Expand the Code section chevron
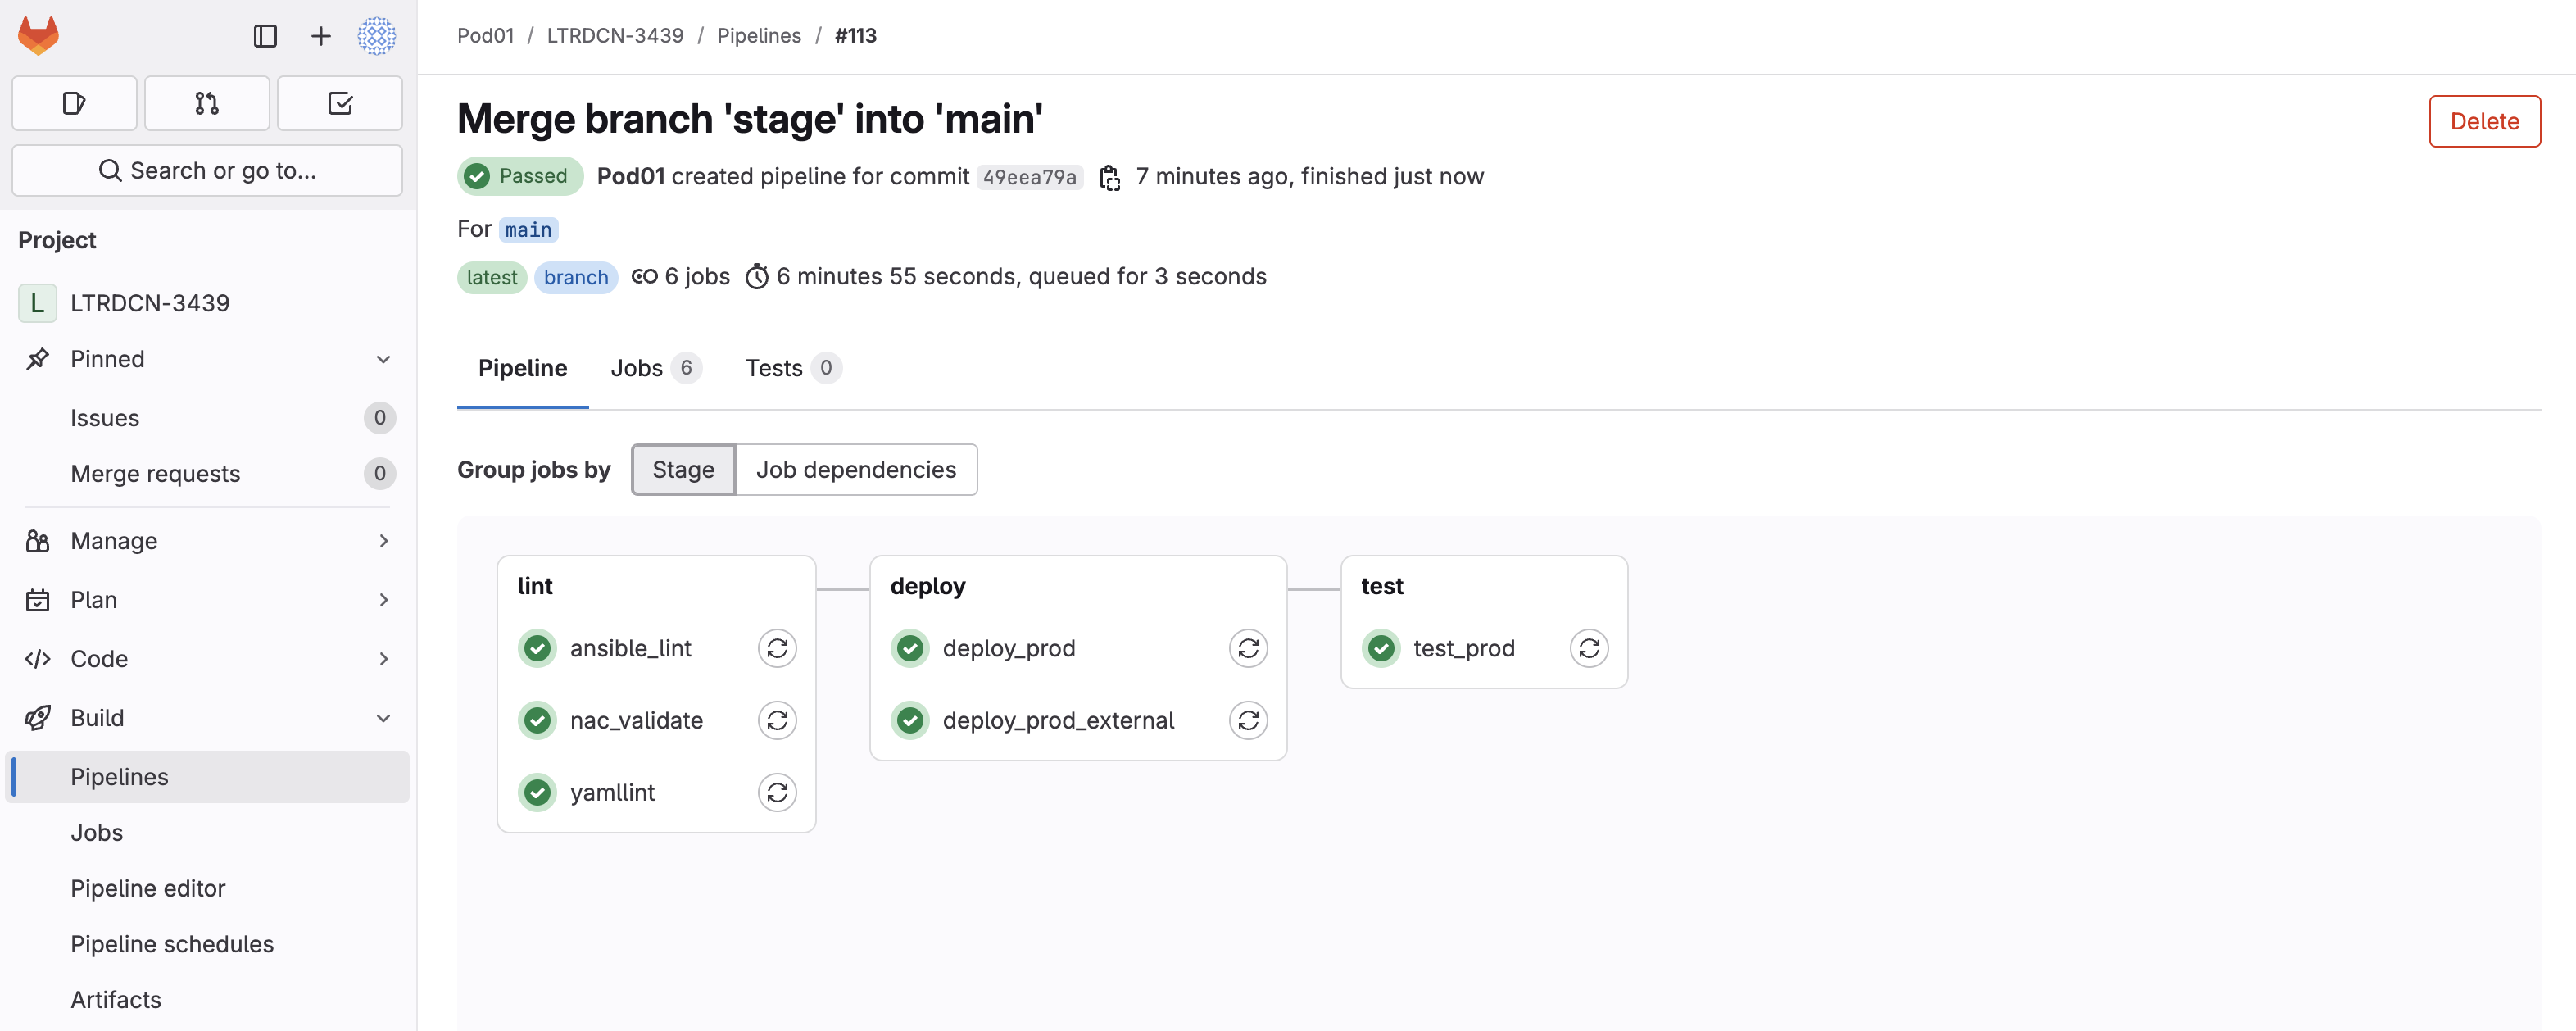The height and width of the screenshot is (1031, 2576). click(x=383, y=659)
